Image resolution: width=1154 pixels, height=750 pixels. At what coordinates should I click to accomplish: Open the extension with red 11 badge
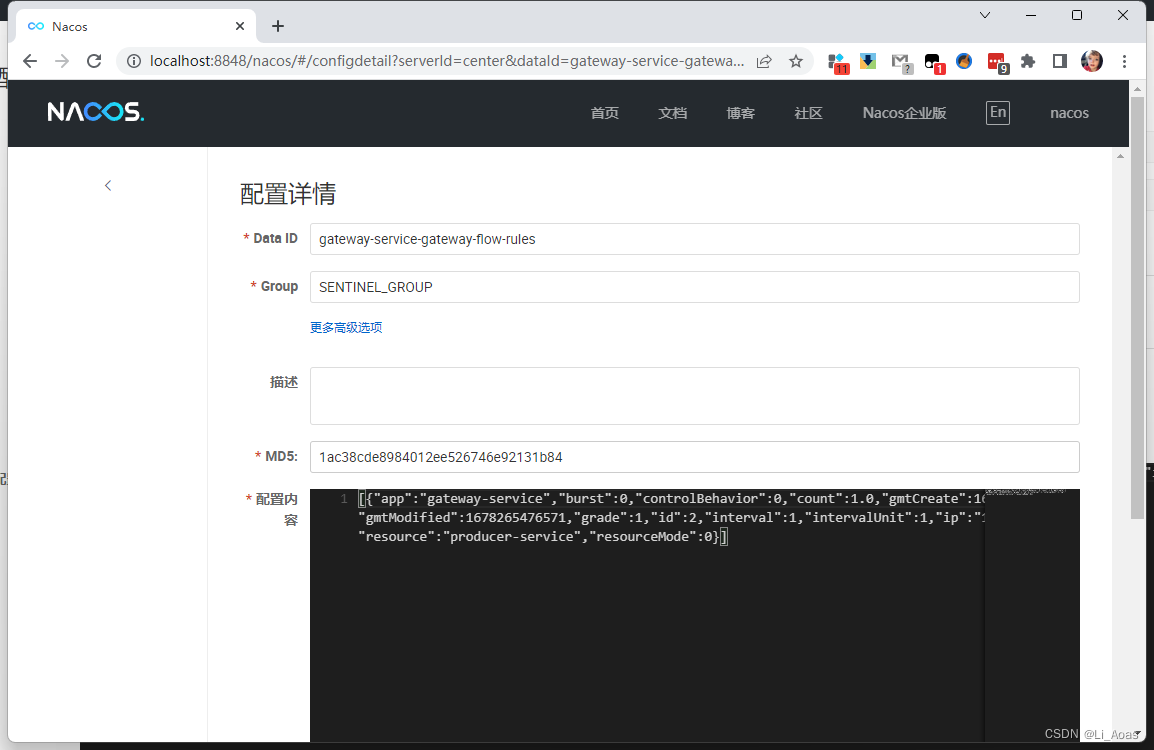pos(838,63)
